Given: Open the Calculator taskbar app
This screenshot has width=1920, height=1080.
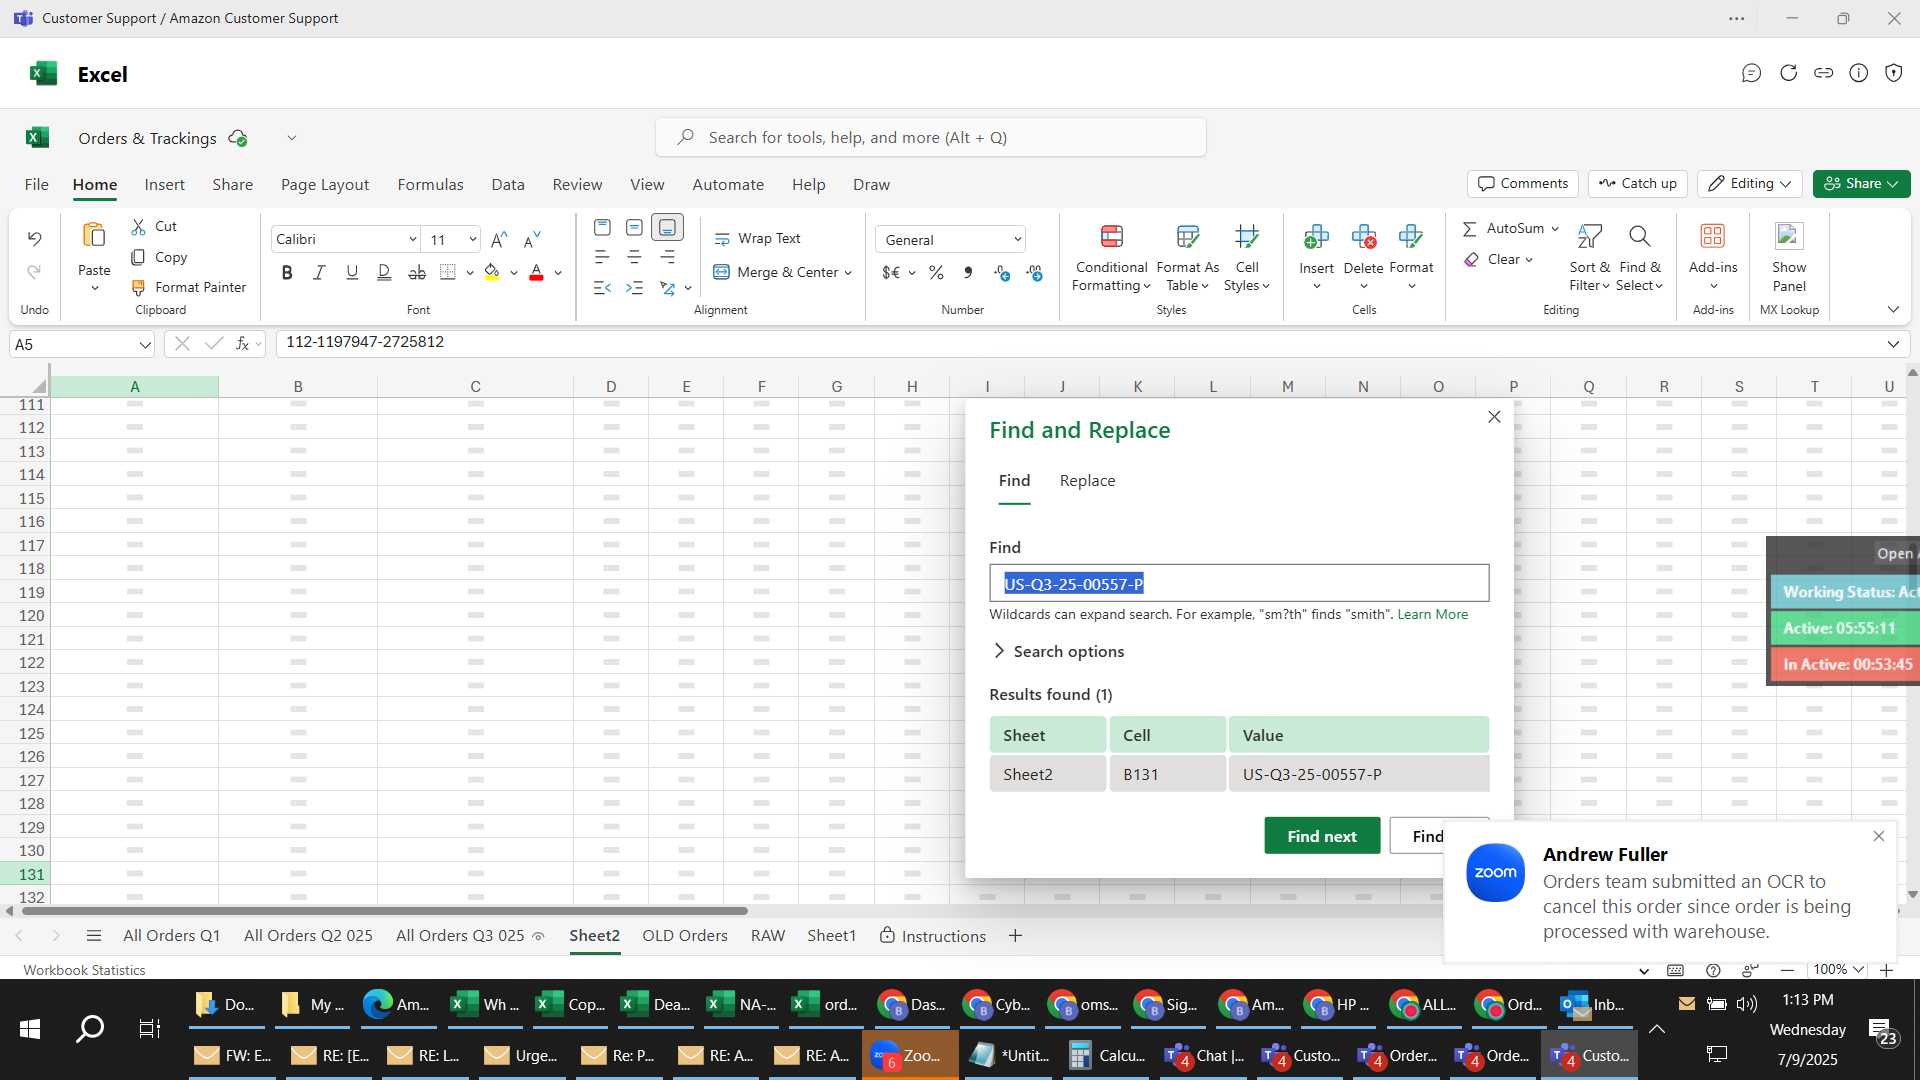Looking at the screenshot, I should (1107, 1056).
